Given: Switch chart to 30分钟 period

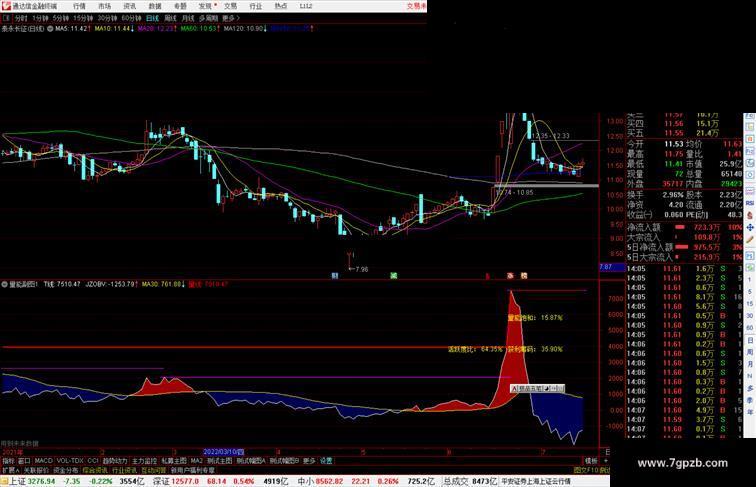Looking at the screenshot, I should (x=107, y=18).
